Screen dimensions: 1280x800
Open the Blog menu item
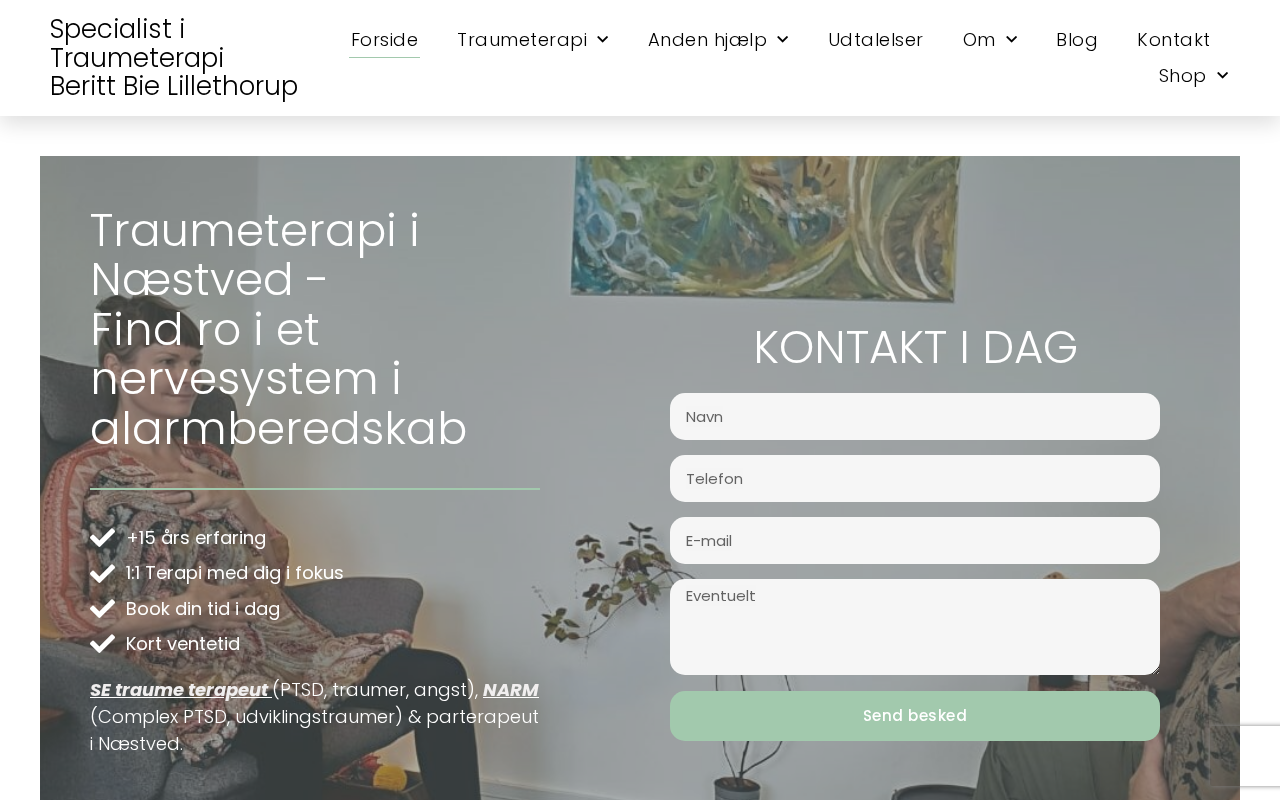pyautogui.click(x=1077, y=40)
